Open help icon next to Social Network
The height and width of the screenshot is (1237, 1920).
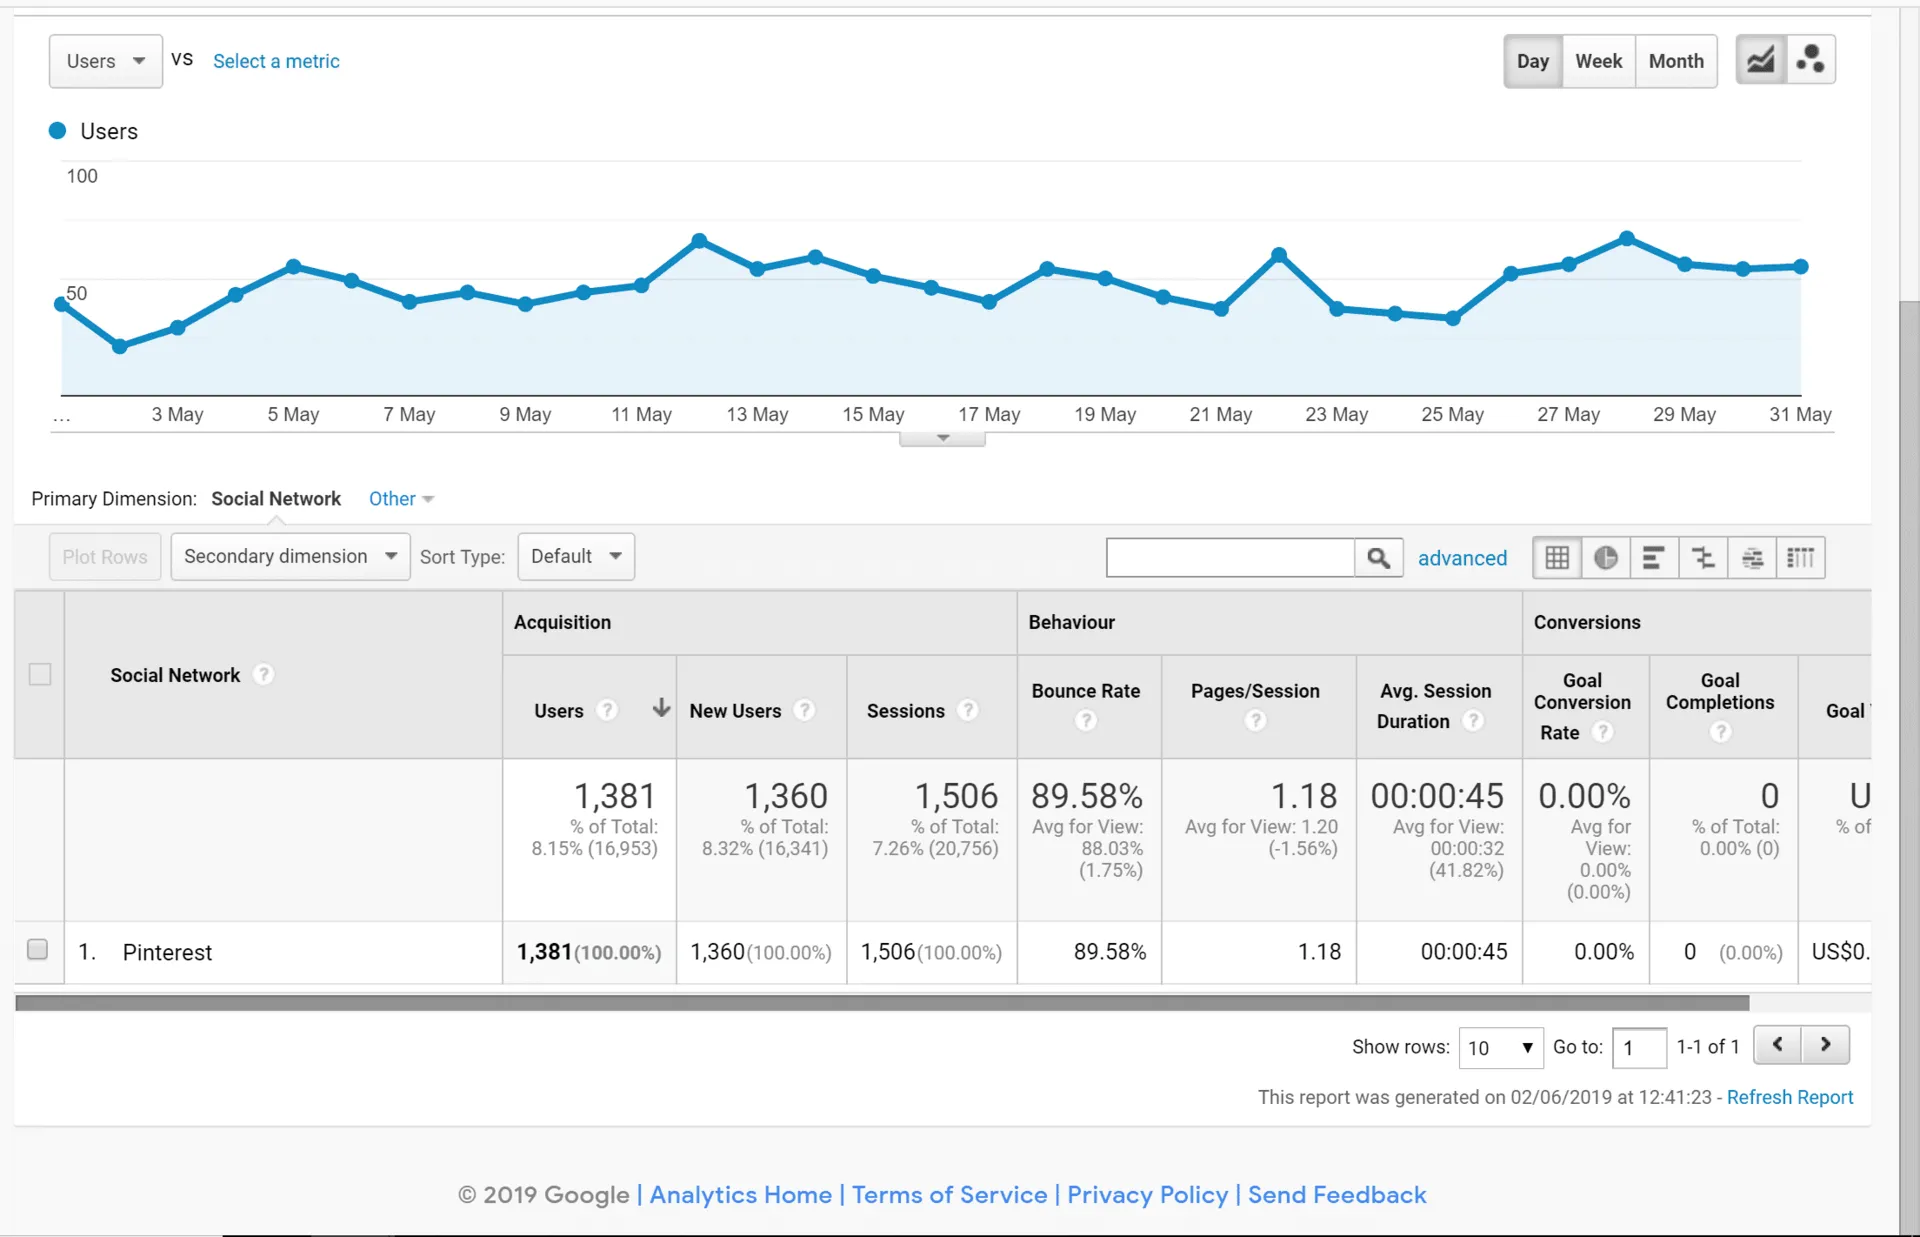pos(263,675)
